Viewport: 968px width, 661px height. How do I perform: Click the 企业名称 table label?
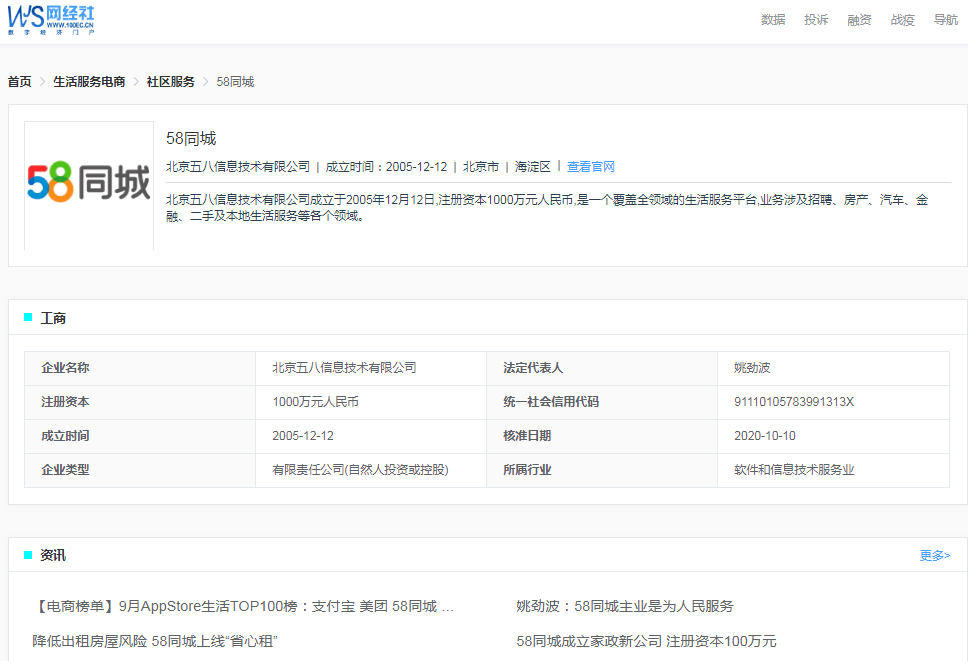pyautogui.click(x=65, y=368)
